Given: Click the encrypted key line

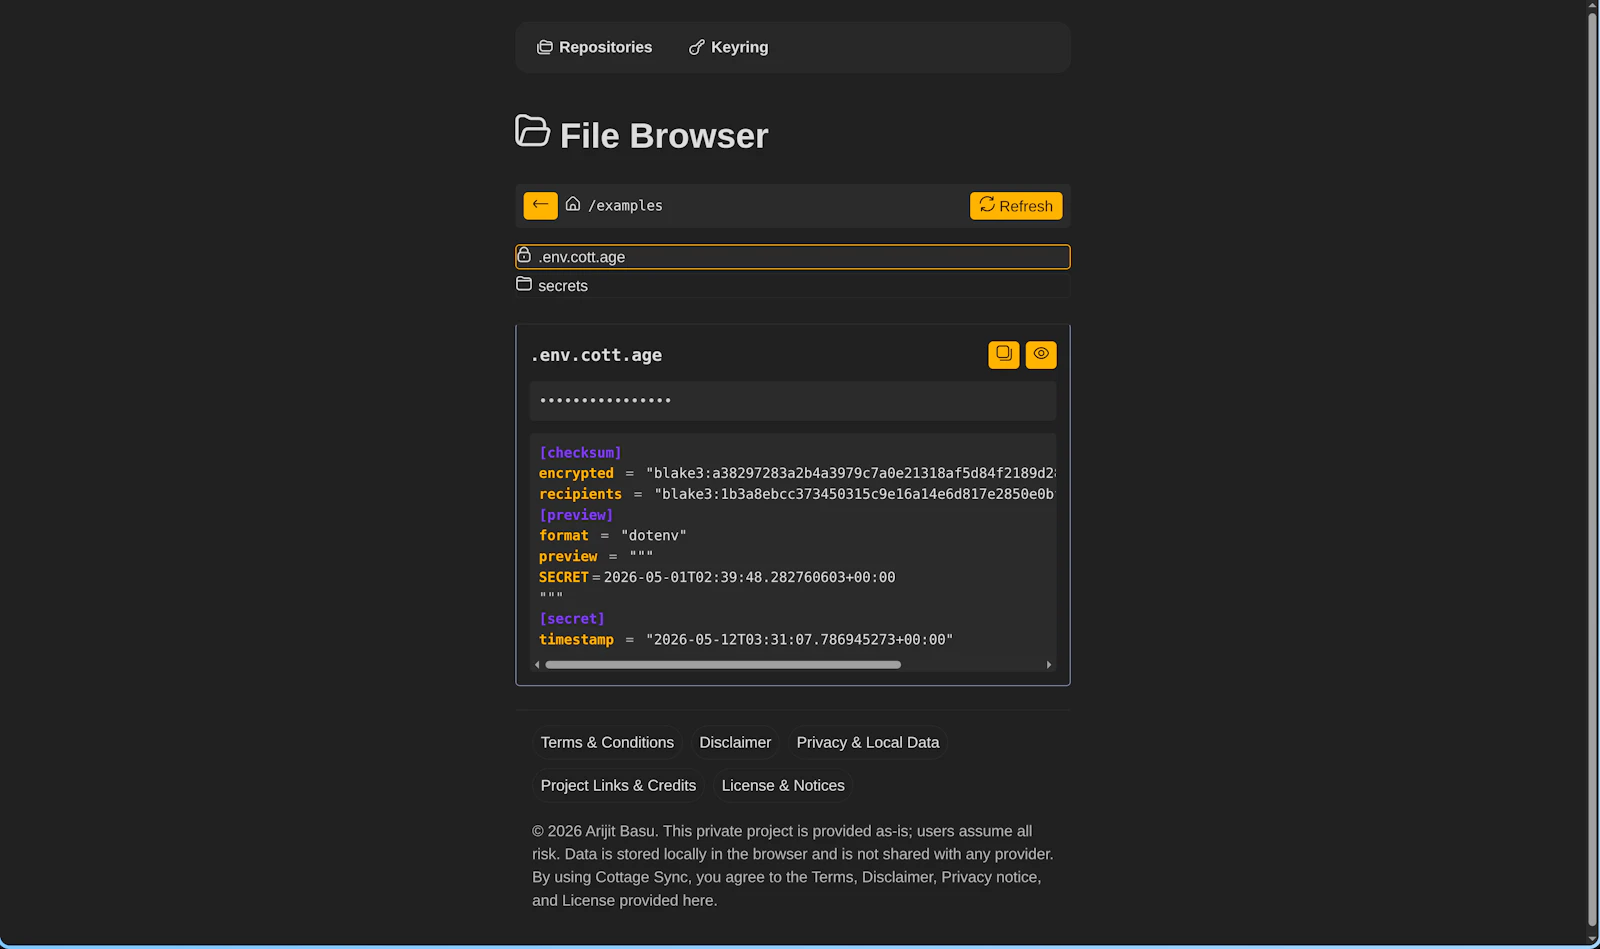Looking at the screenshot, I should pyautogui.click(x=797, y=473).
